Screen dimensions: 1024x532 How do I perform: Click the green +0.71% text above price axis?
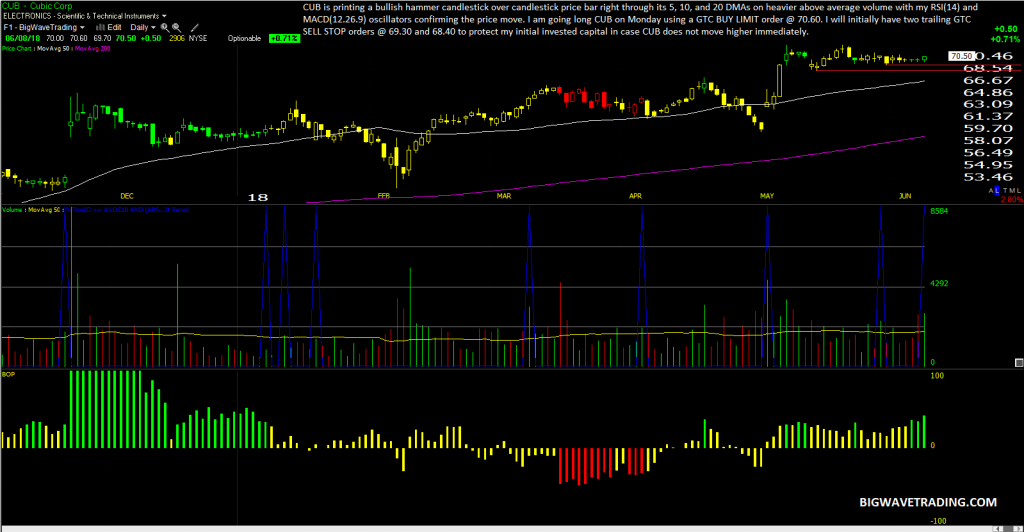1005,40
